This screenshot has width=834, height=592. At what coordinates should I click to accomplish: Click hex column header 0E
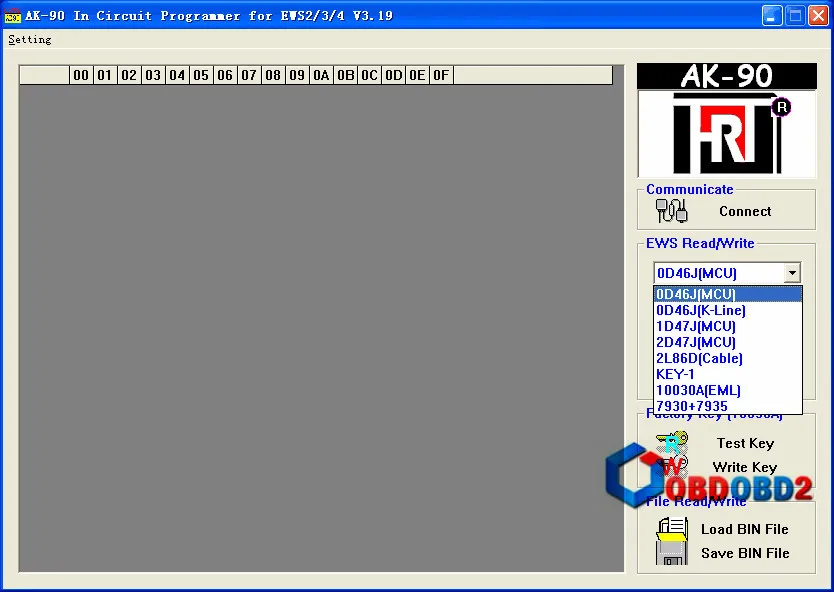click(x=417, y=75)
